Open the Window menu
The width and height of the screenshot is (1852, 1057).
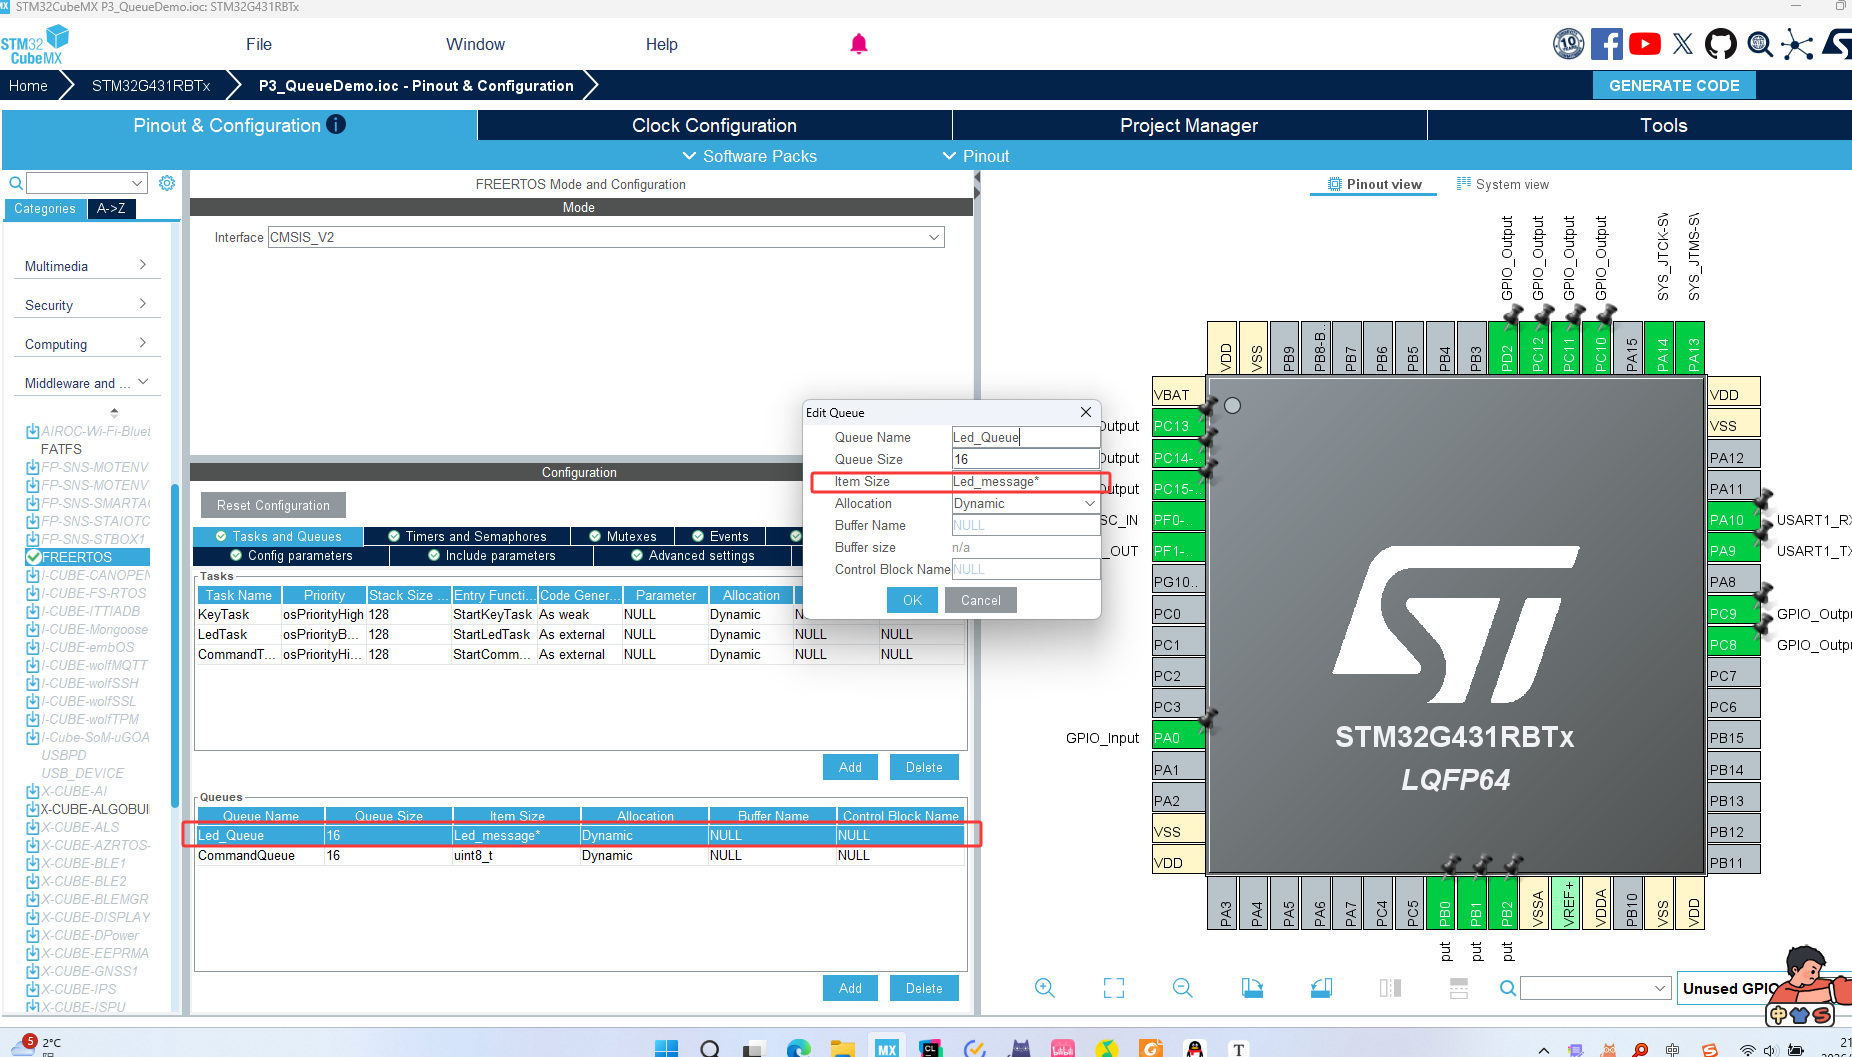click(475, 44)
